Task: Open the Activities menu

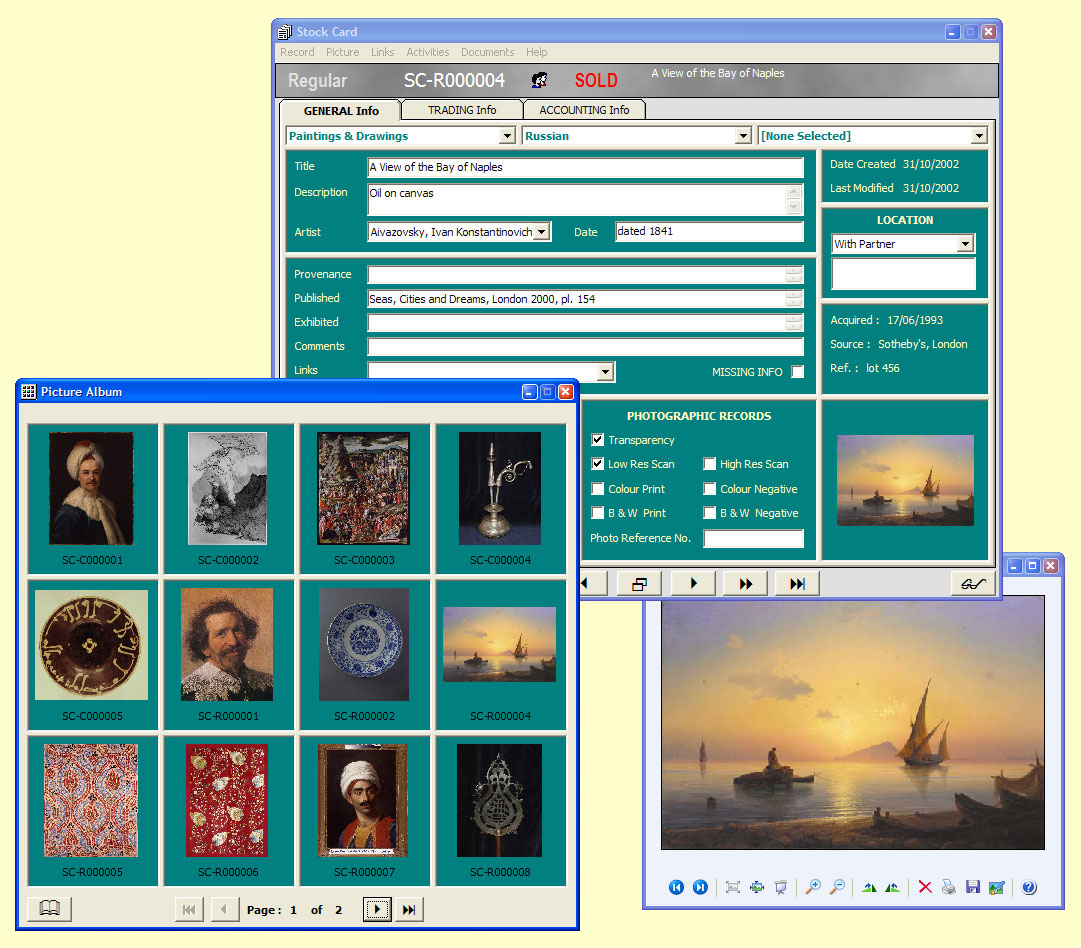Action: click(427, 52)
